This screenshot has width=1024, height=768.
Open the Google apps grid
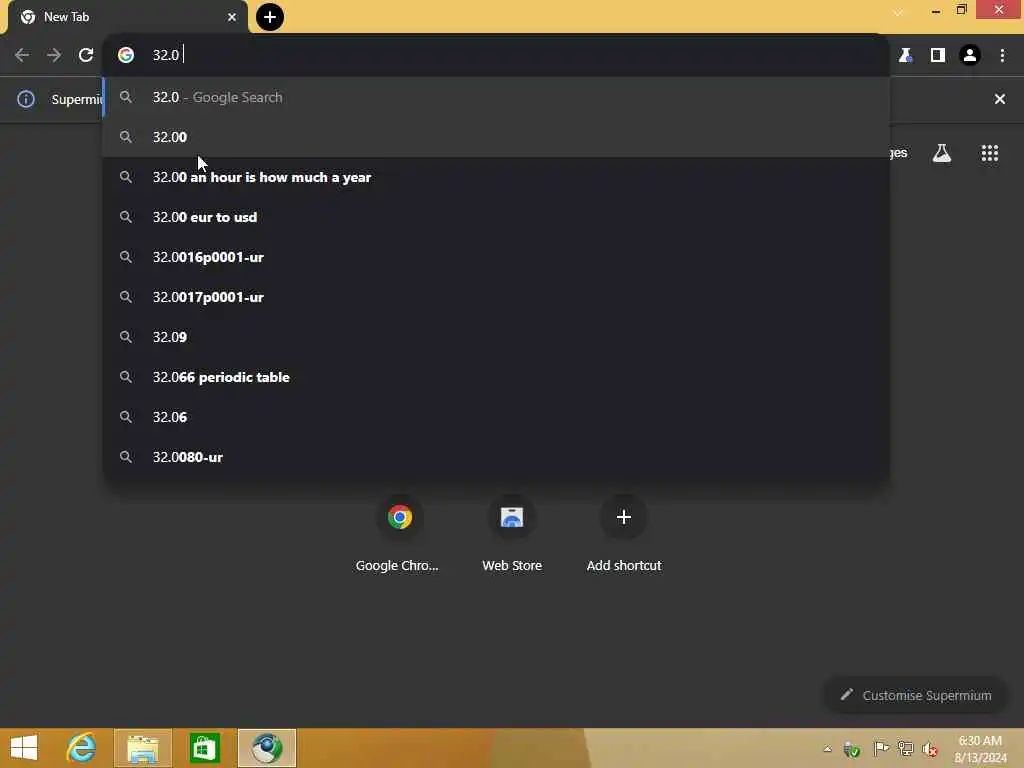(989, 153)
